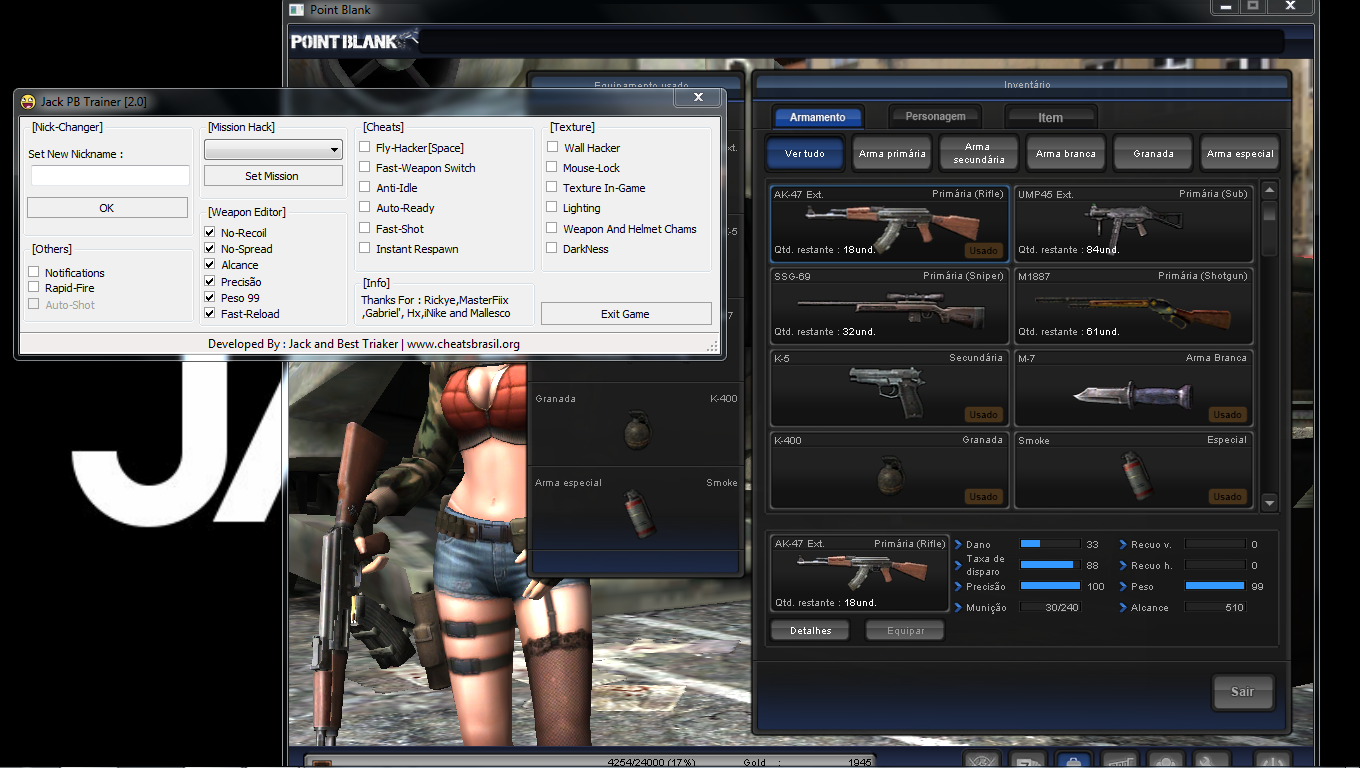
Task: Disable the No-Recoil checkbox
Action: pos(210,232)
